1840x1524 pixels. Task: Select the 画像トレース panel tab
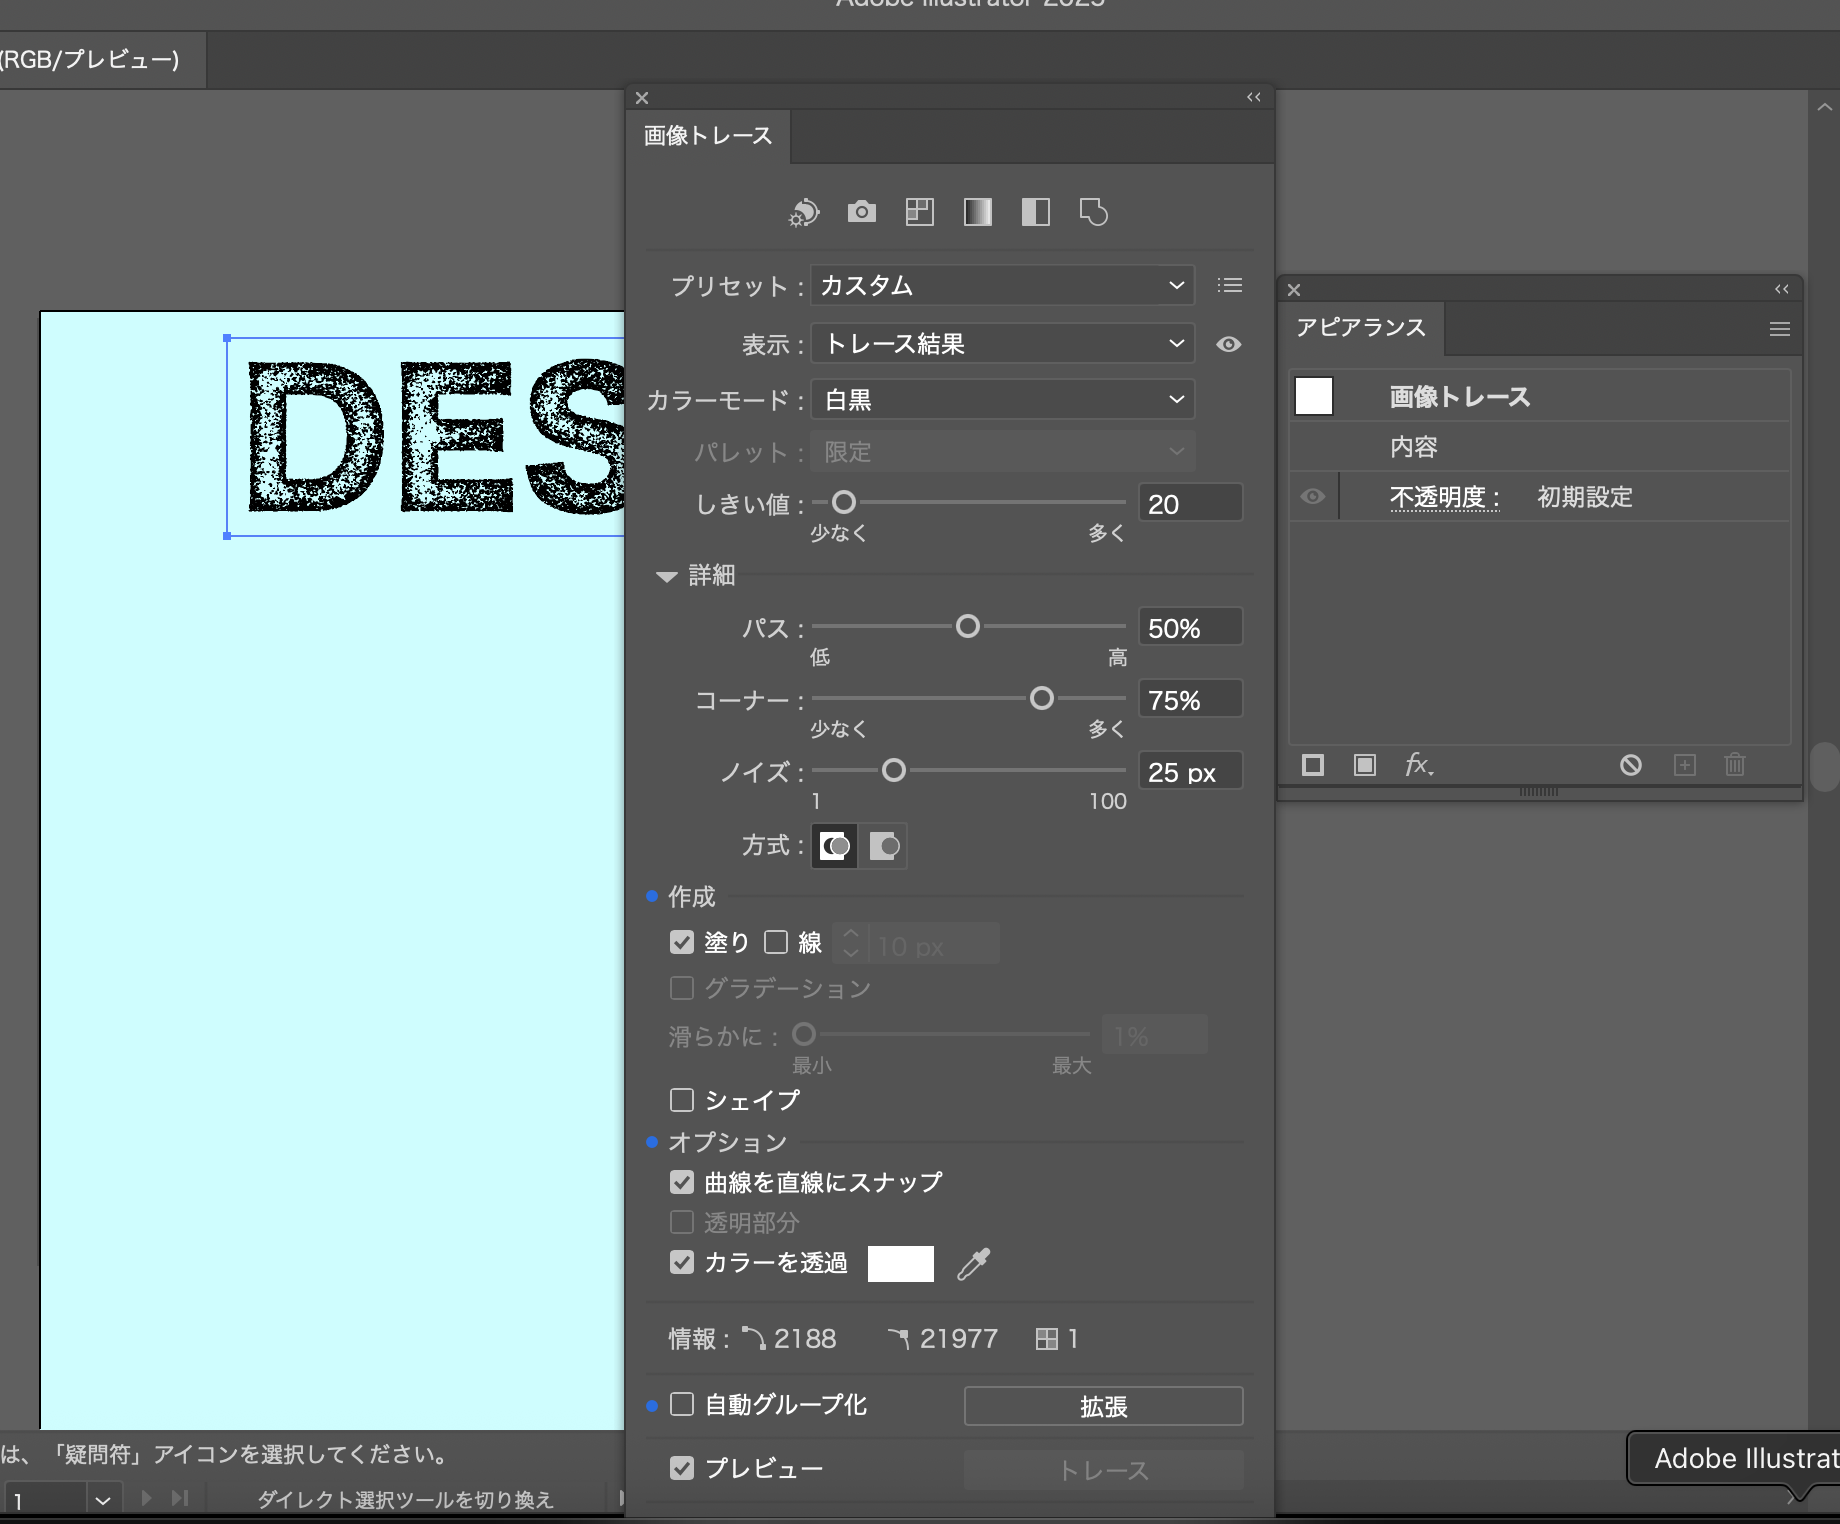coord(708,136)
